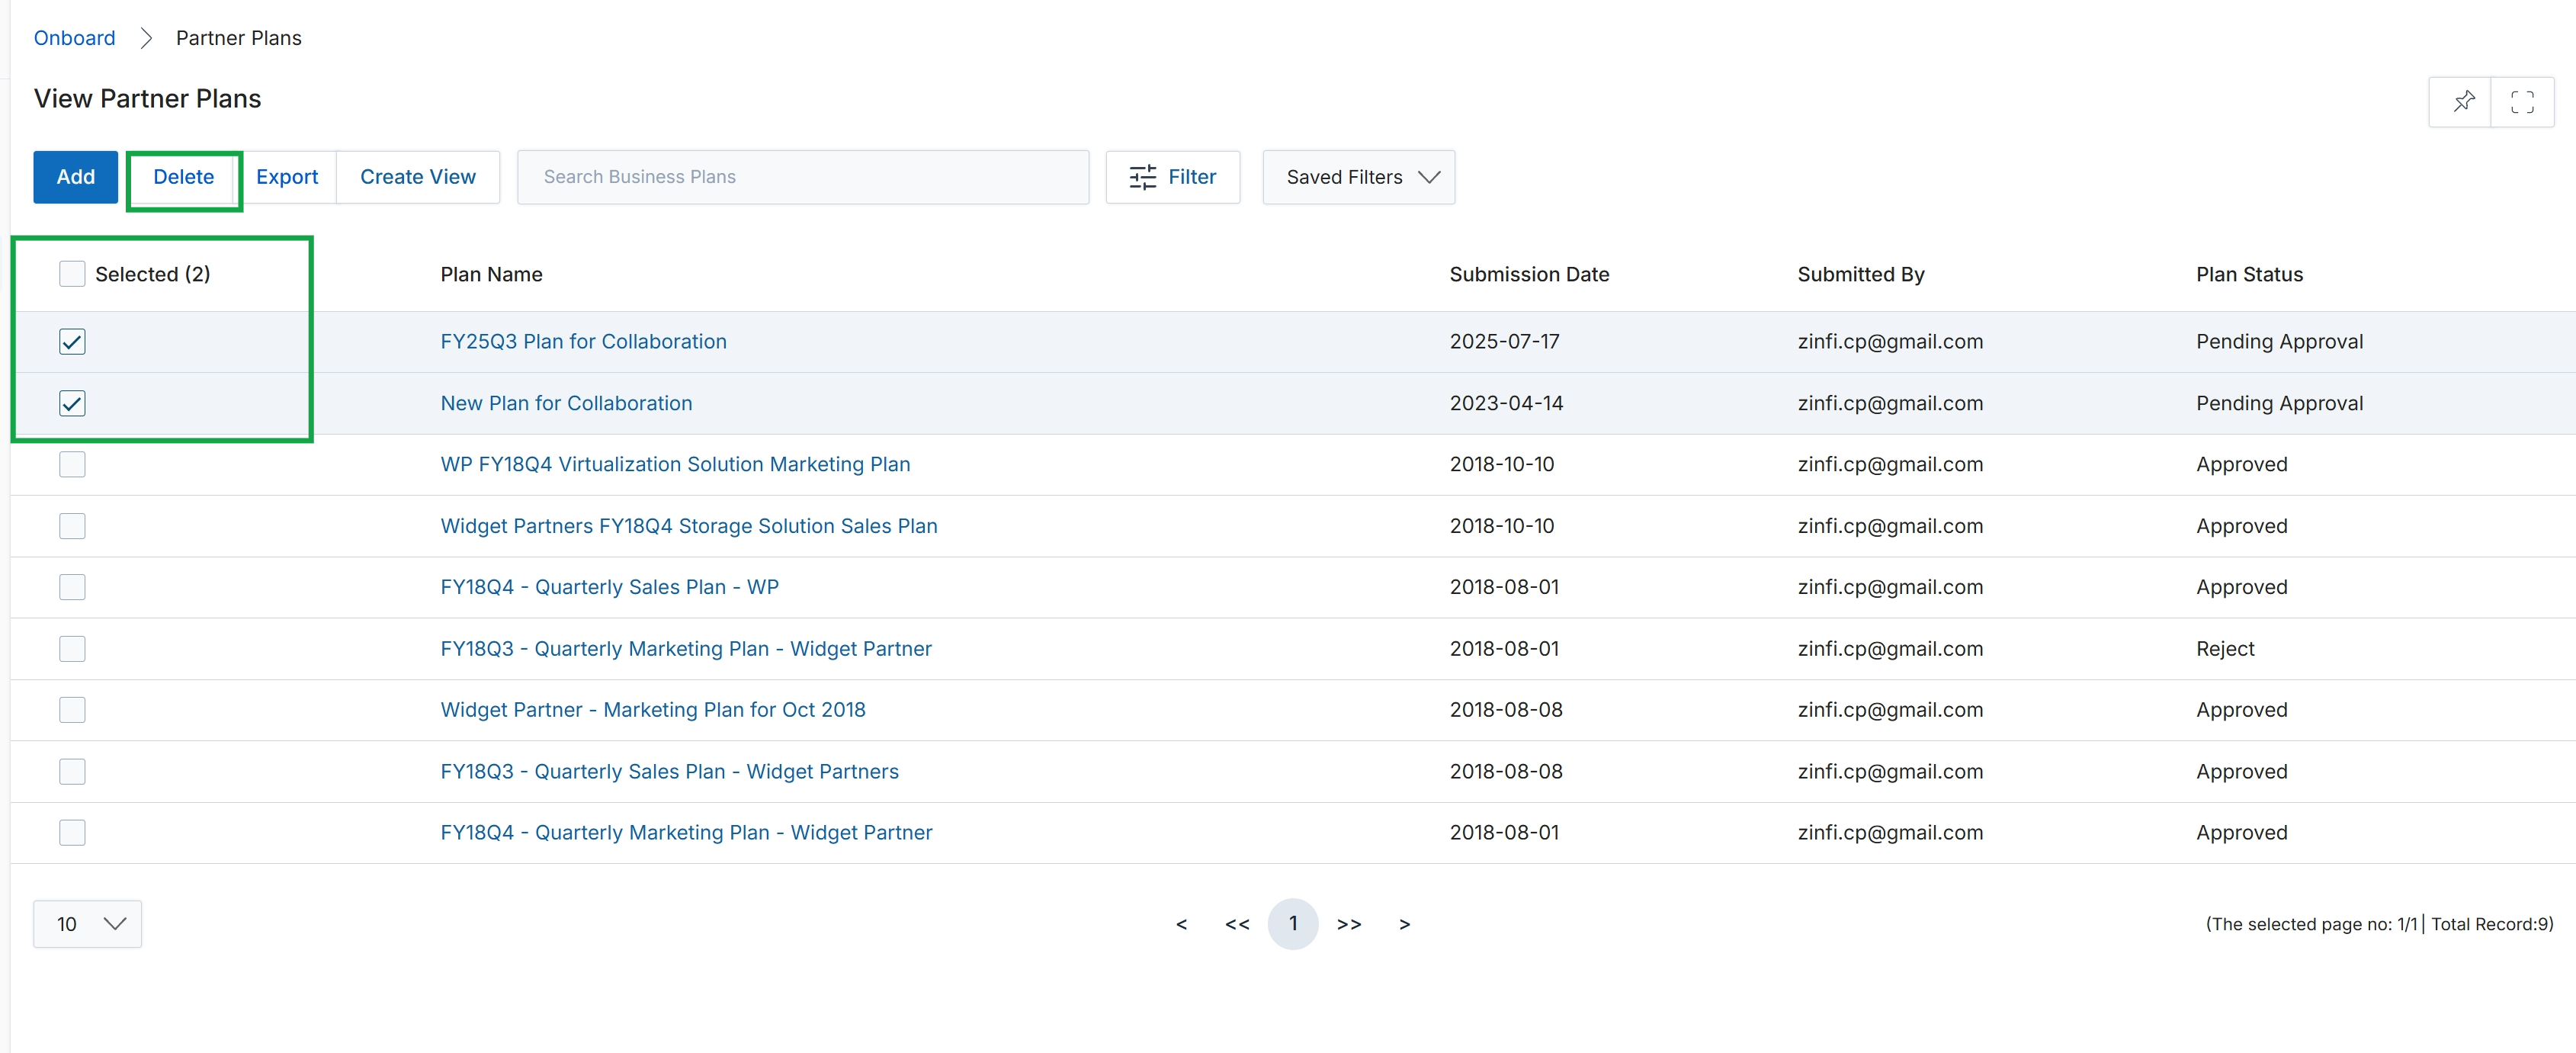Open Widget Partner - Marketing Plan for Oct 2018
Viewport: 2576px width, 1053px height.
tap(653, 710)
